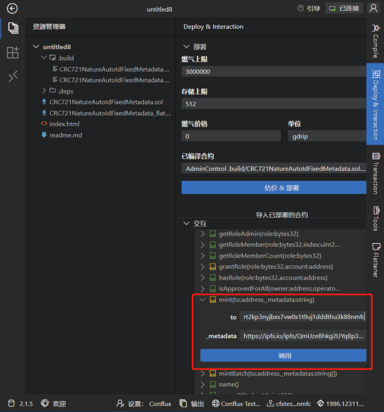Open the Flattener side tab
Screen dimensions: 384x412
[376, 260]
